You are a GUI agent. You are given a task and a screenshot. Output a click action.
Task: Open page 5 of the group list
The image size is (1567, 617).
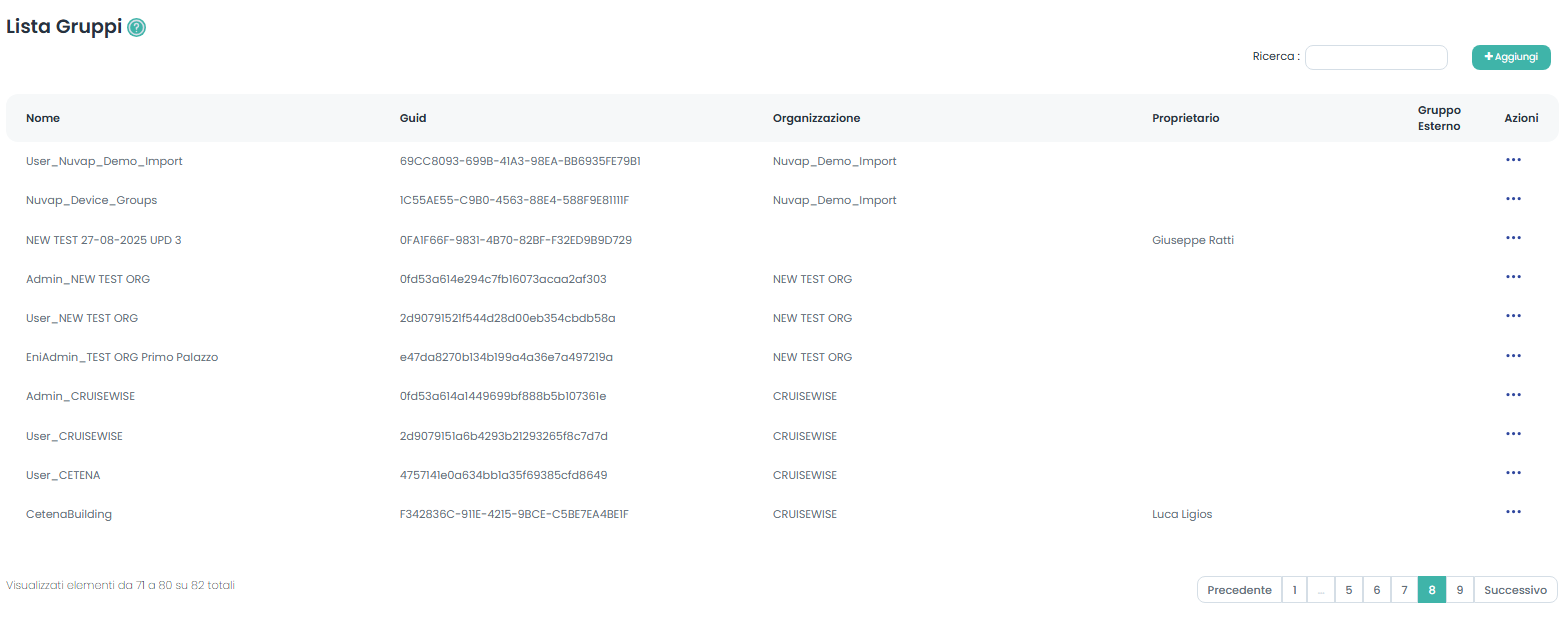[x=1349, y=589]
